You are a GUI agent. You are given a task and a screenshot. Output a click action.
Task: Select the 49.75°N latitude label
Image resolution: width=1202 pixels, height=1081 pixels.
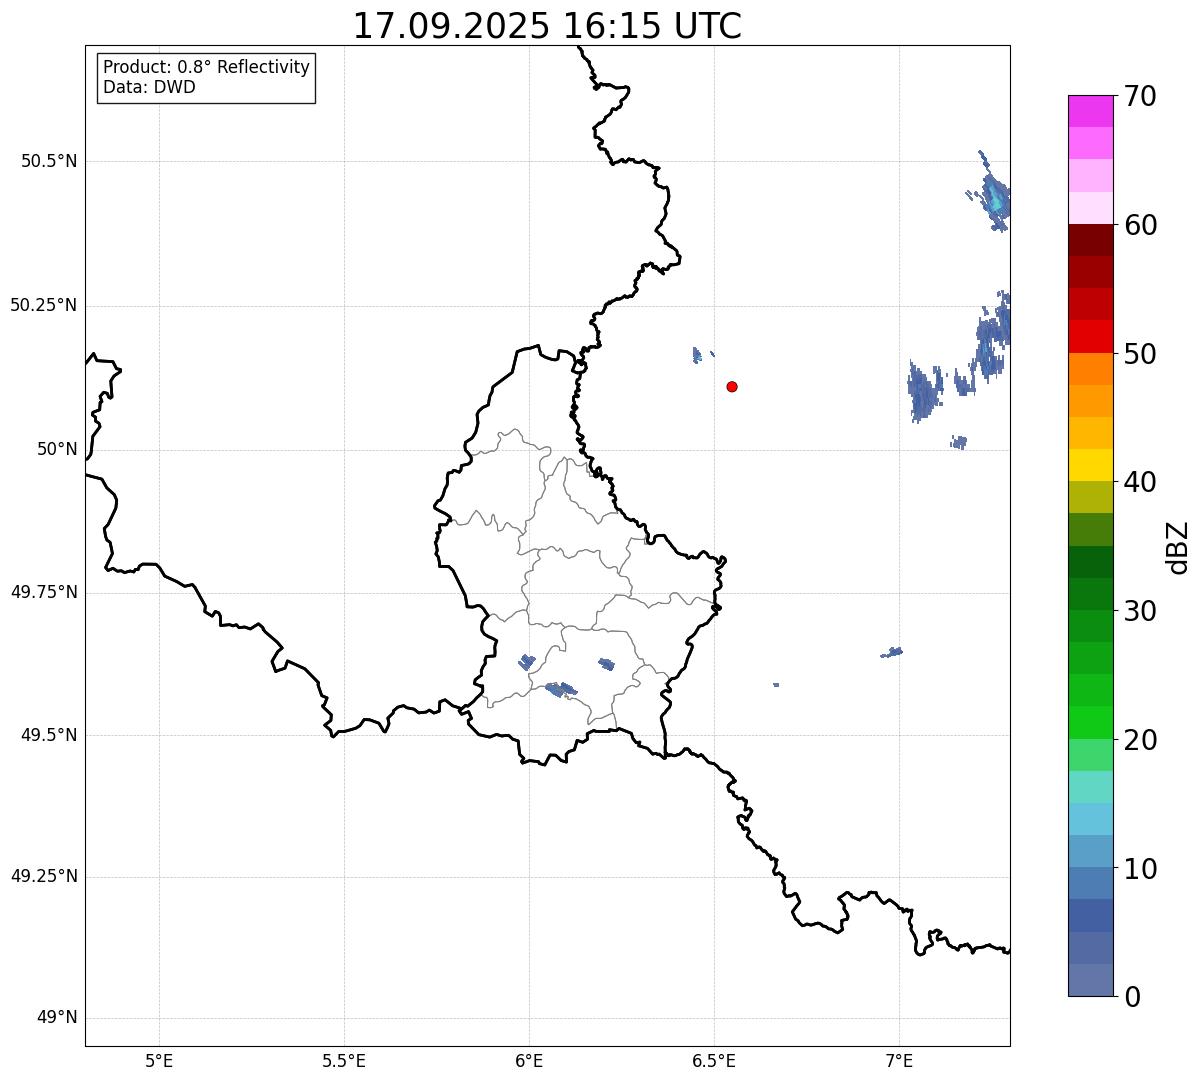[44, 592]
